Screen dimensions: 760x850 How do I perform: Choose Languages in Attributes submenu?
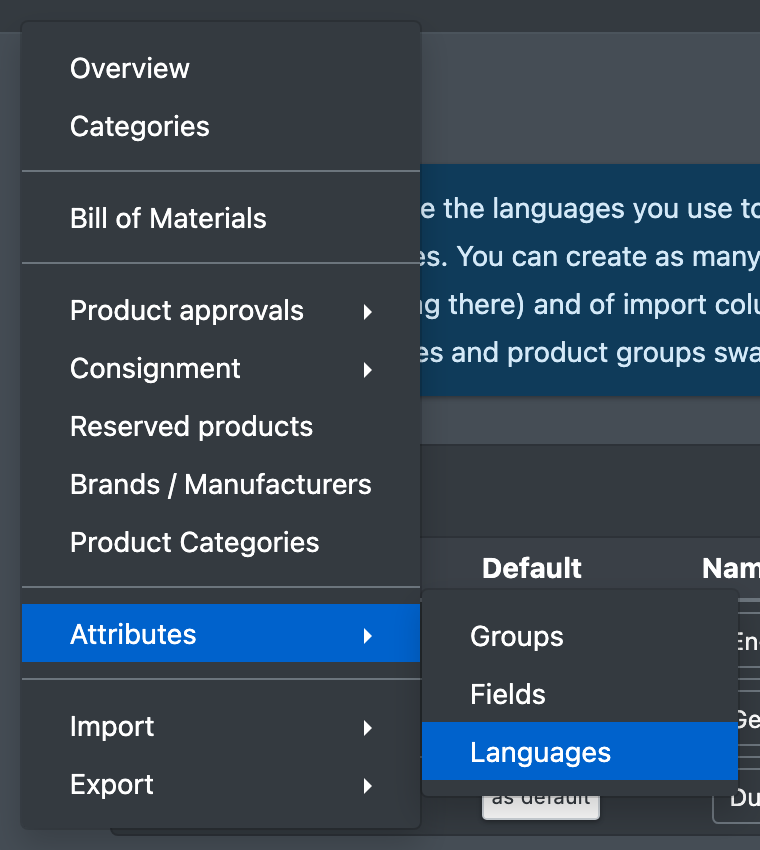click(x=579, y=751)
